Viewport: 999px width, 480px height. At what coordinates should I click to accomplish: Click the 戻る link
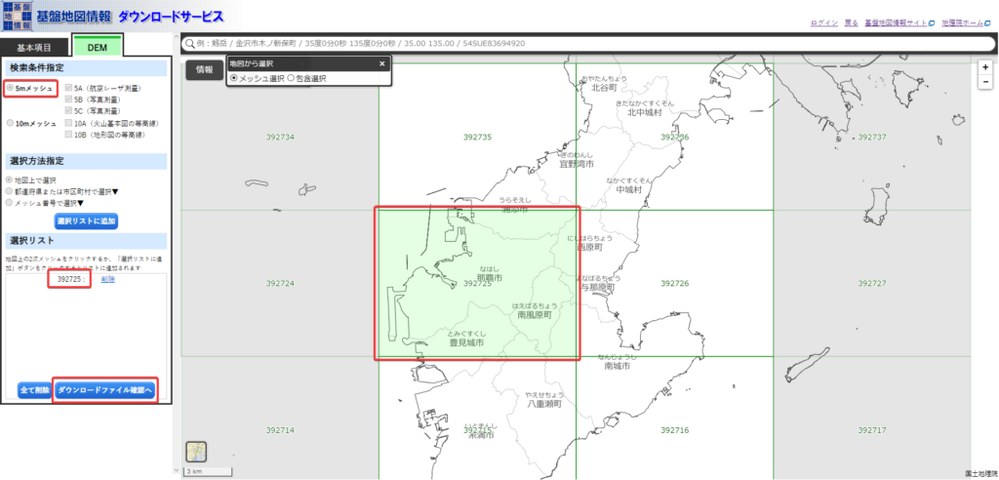pos(851,23)
